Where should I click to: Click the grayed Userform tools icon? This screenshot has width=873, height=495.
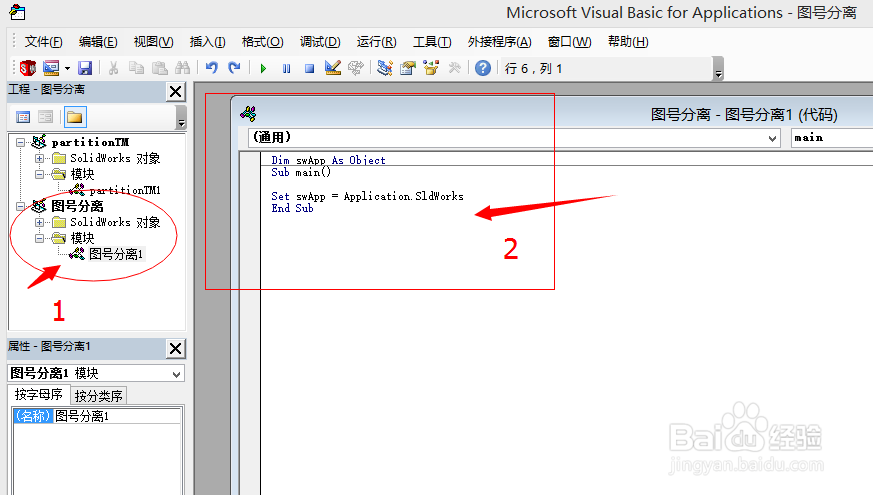[356, 68]
